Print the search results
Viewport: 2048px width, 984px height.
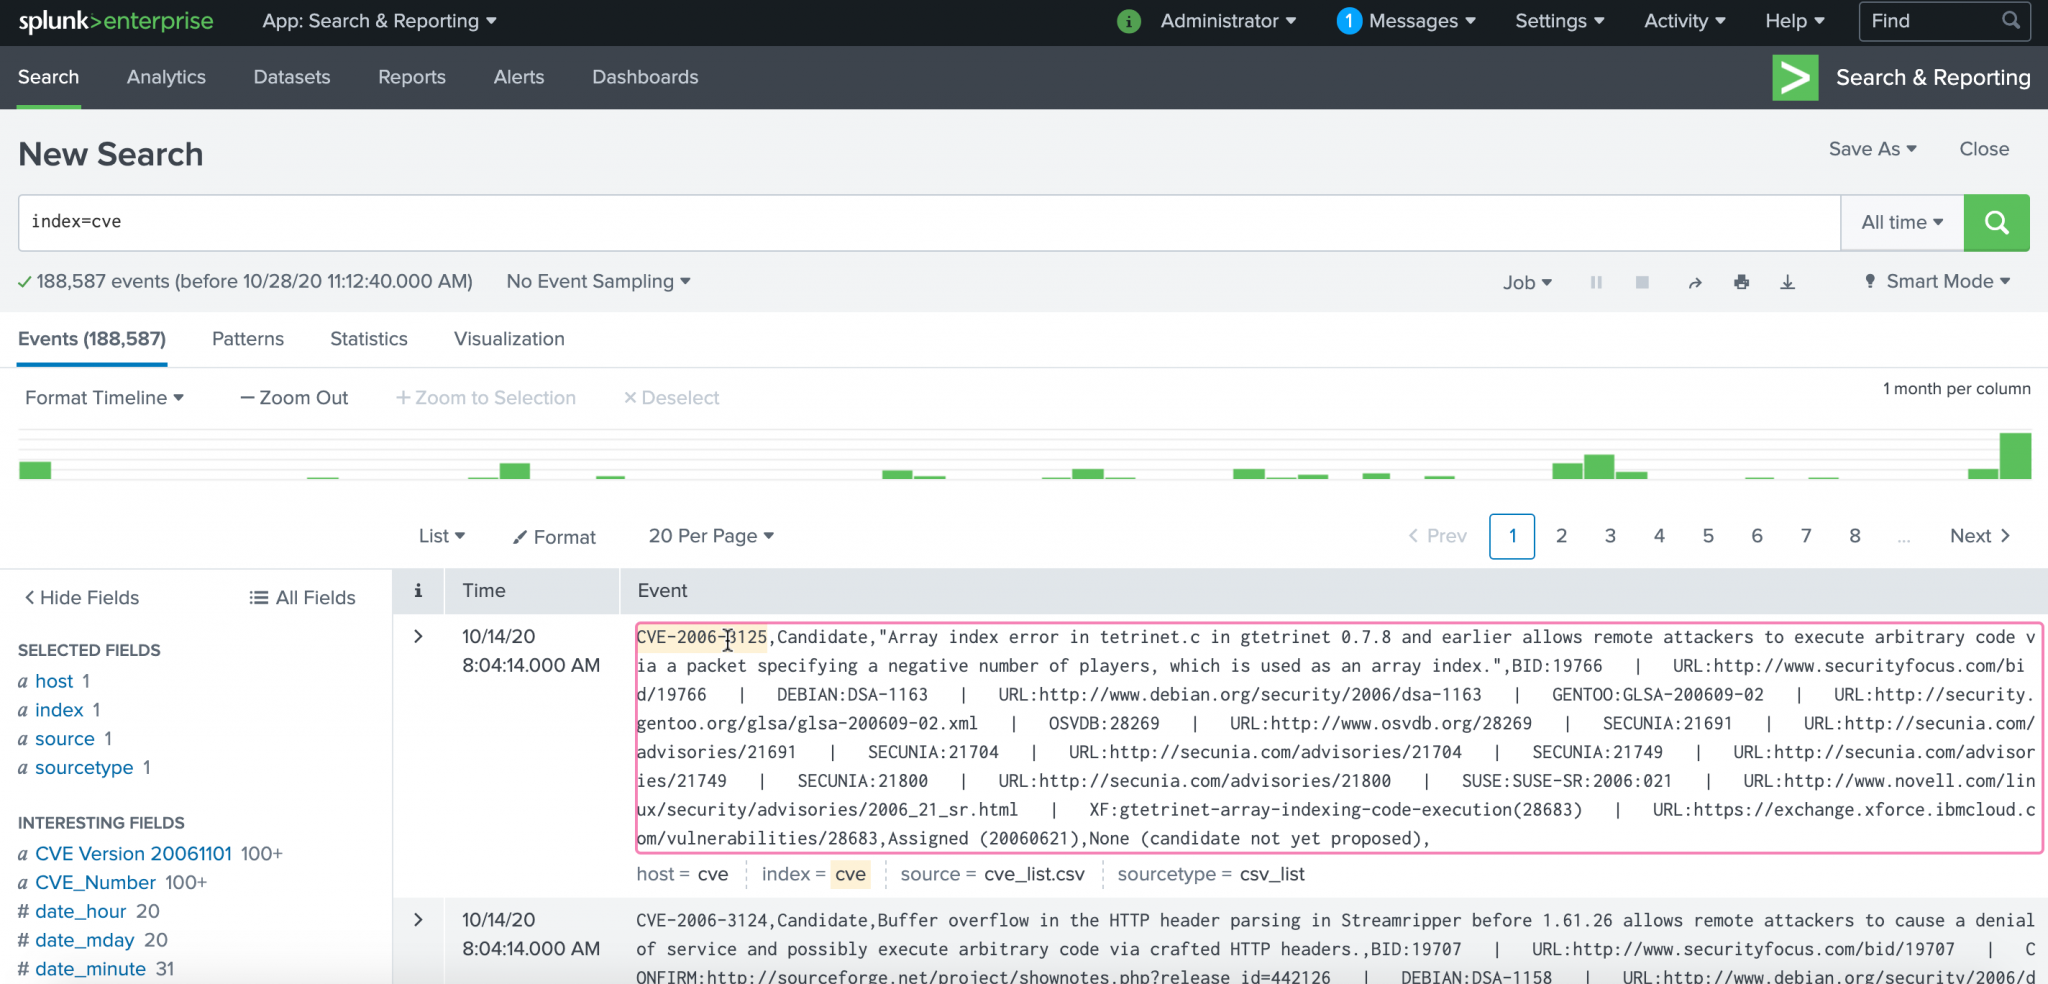tap(1742, 283)
